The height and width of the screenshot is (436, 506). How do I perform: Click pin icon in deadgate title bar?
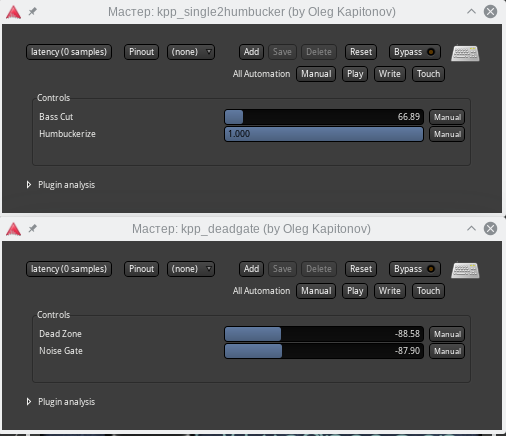(32, 229)
